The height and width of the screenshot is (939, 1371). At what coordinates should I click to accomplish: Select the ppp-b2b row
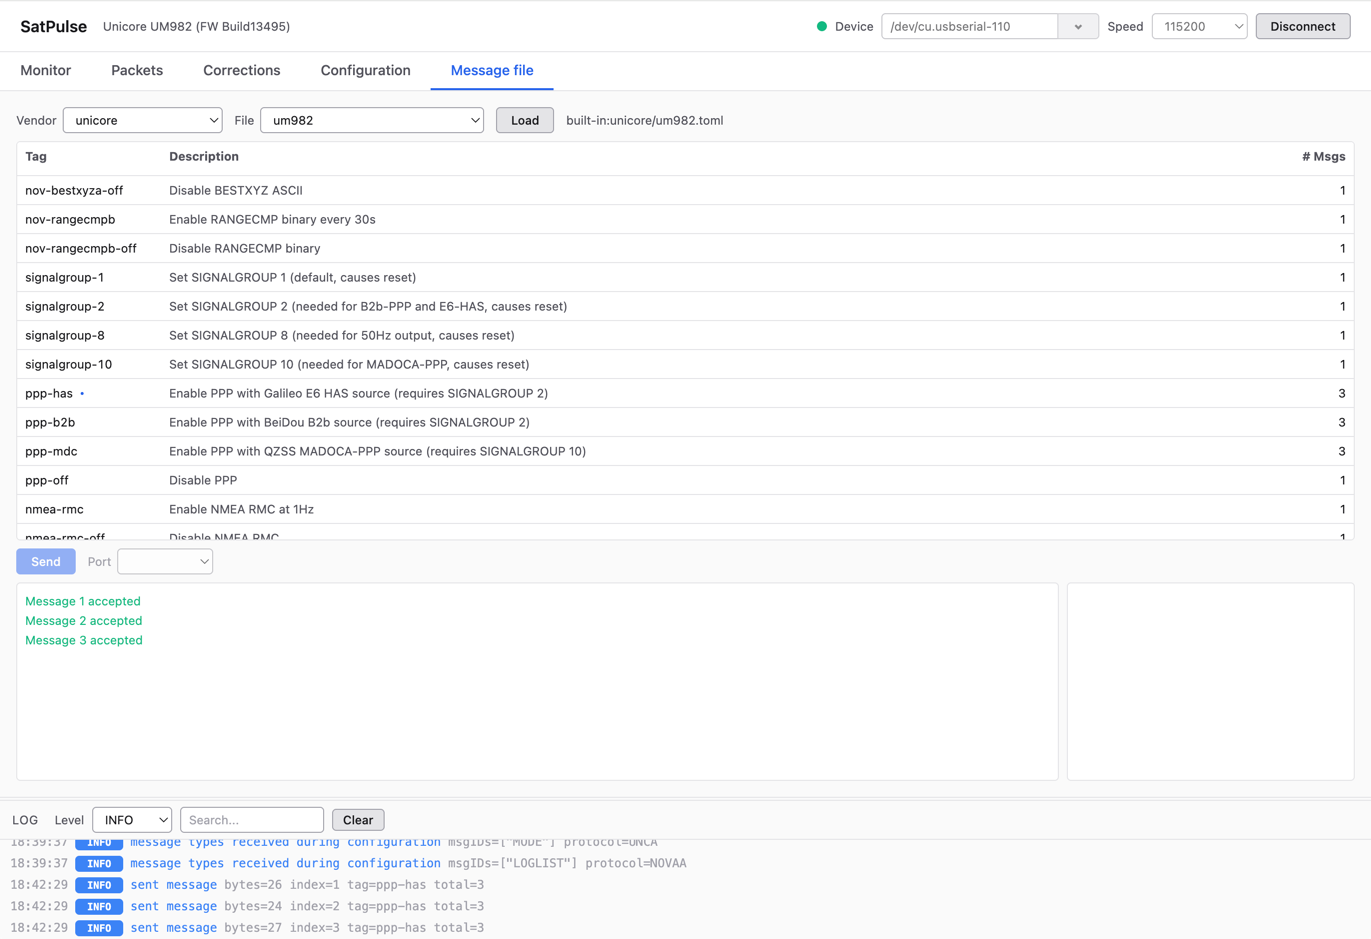click(x=685, y=422)
